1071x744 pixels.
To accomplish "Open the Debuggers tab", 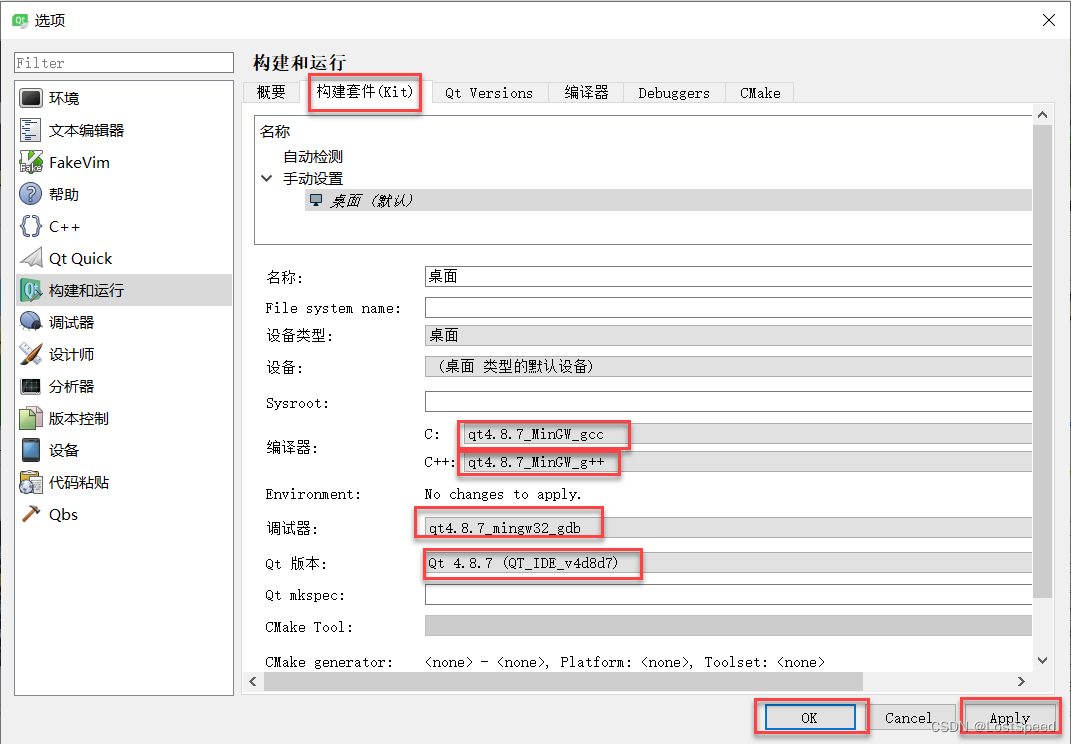I will [673, 92].
